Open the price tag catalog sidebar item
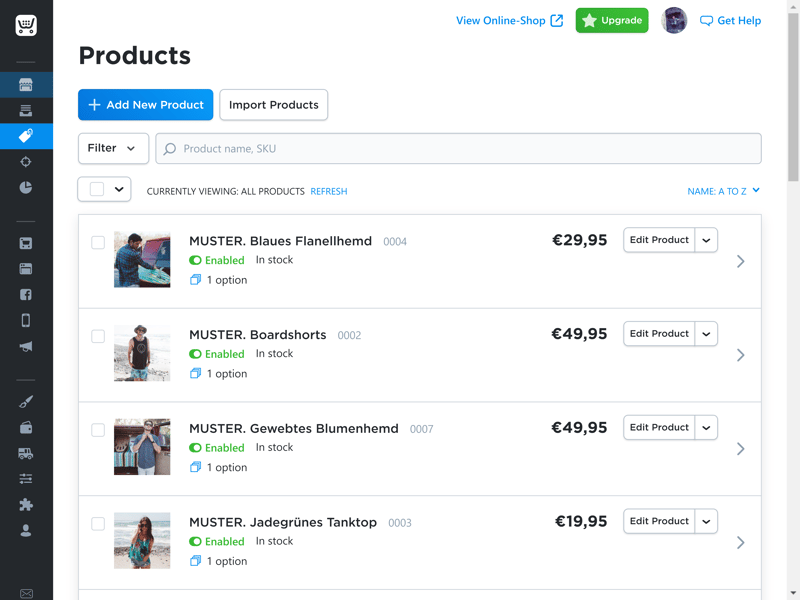800x600 pixels. [26, 136]
